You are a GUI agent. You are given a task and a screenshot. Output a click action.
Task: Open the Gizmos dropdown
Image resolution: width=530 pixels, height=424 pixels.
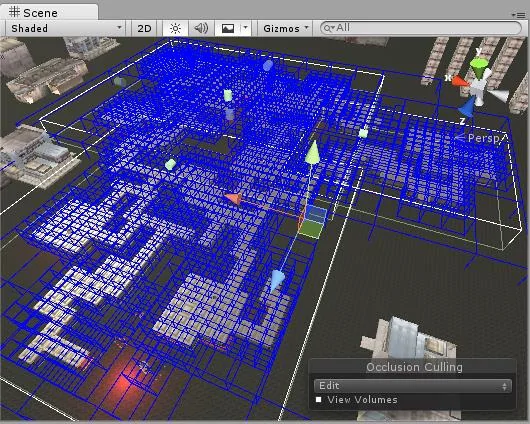[285, 28]
